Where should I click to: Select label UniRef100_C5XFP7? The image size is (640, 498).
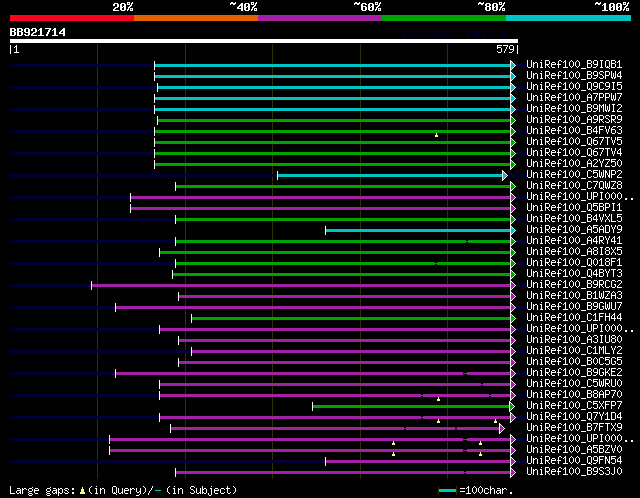point(574,406)
